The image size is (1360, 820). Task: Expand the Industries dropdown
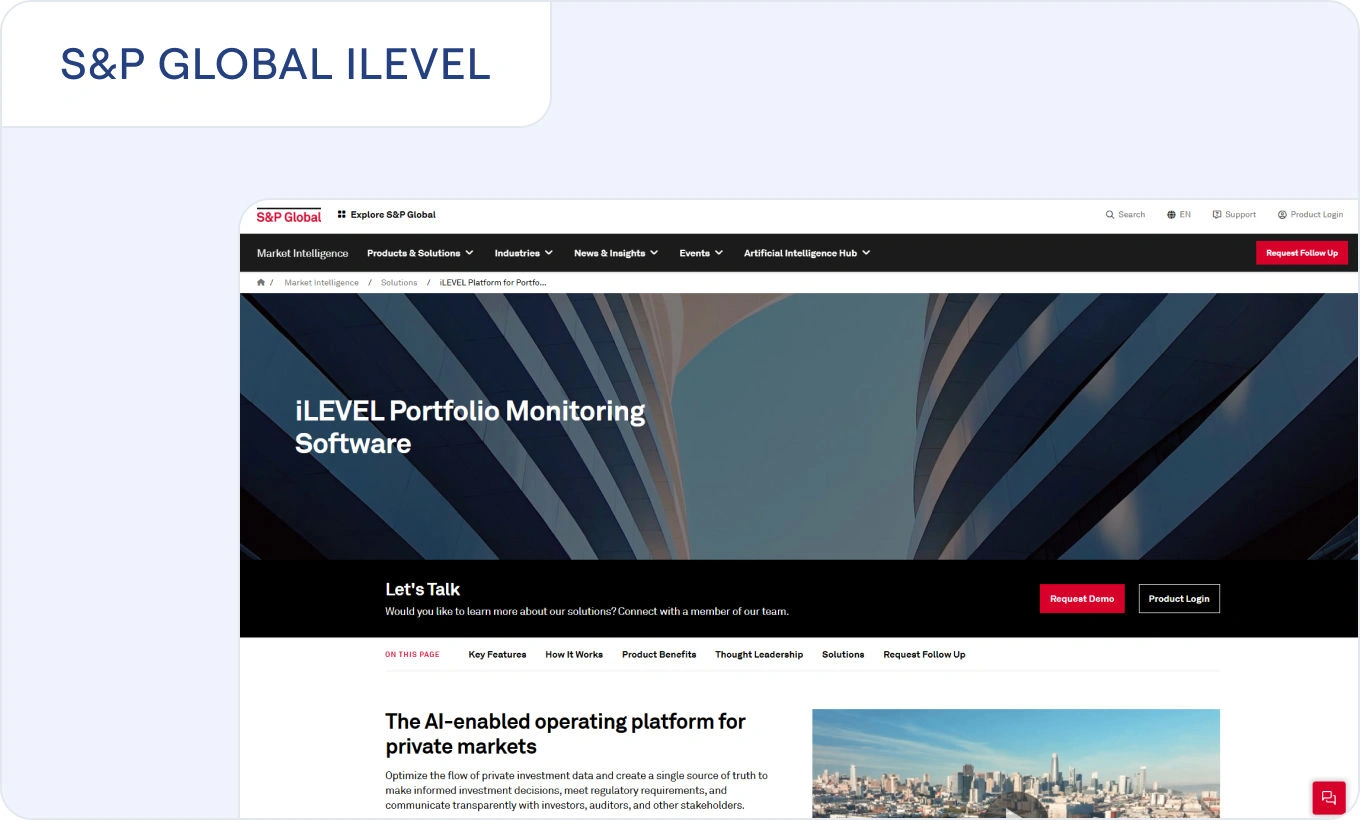(x=523, y=253)
